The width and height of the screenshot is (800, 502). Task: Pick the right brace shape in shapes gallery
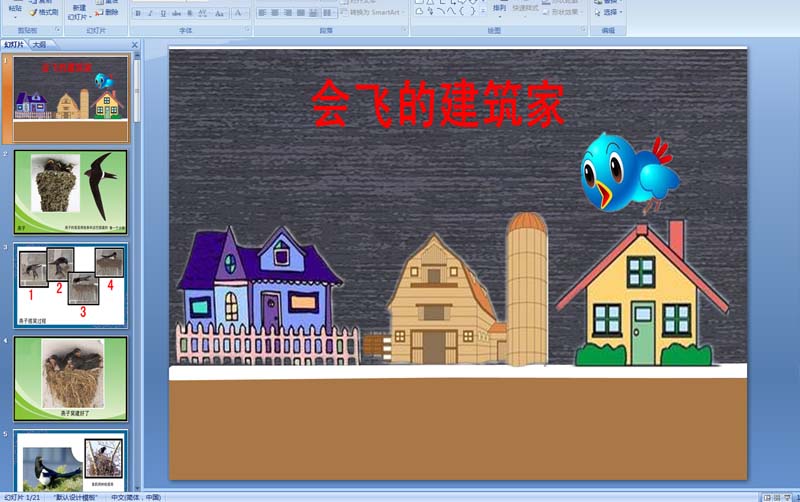pyautogui.click(x=472, y=11)
